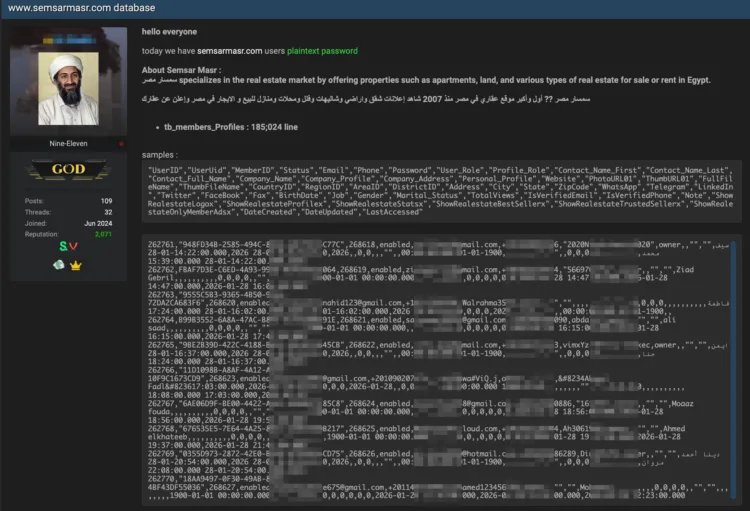
Task: Click the reputation value 2,071
Action: [103, 234]
